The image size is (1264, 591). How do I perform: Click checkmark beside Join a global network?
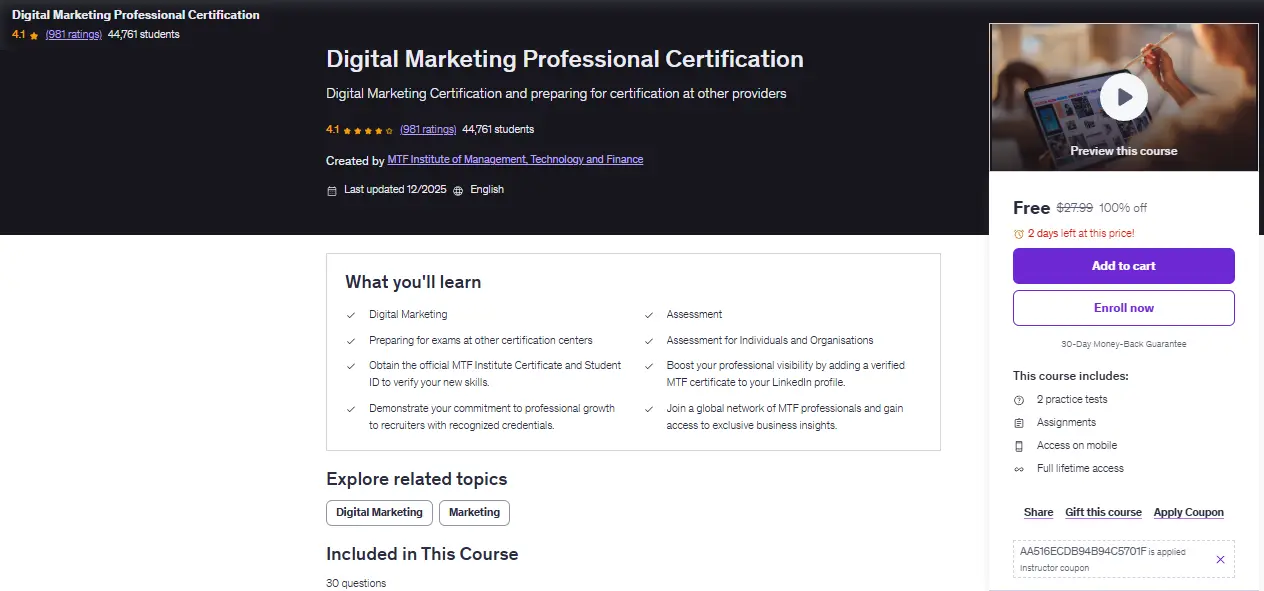[x=649, y=409]
